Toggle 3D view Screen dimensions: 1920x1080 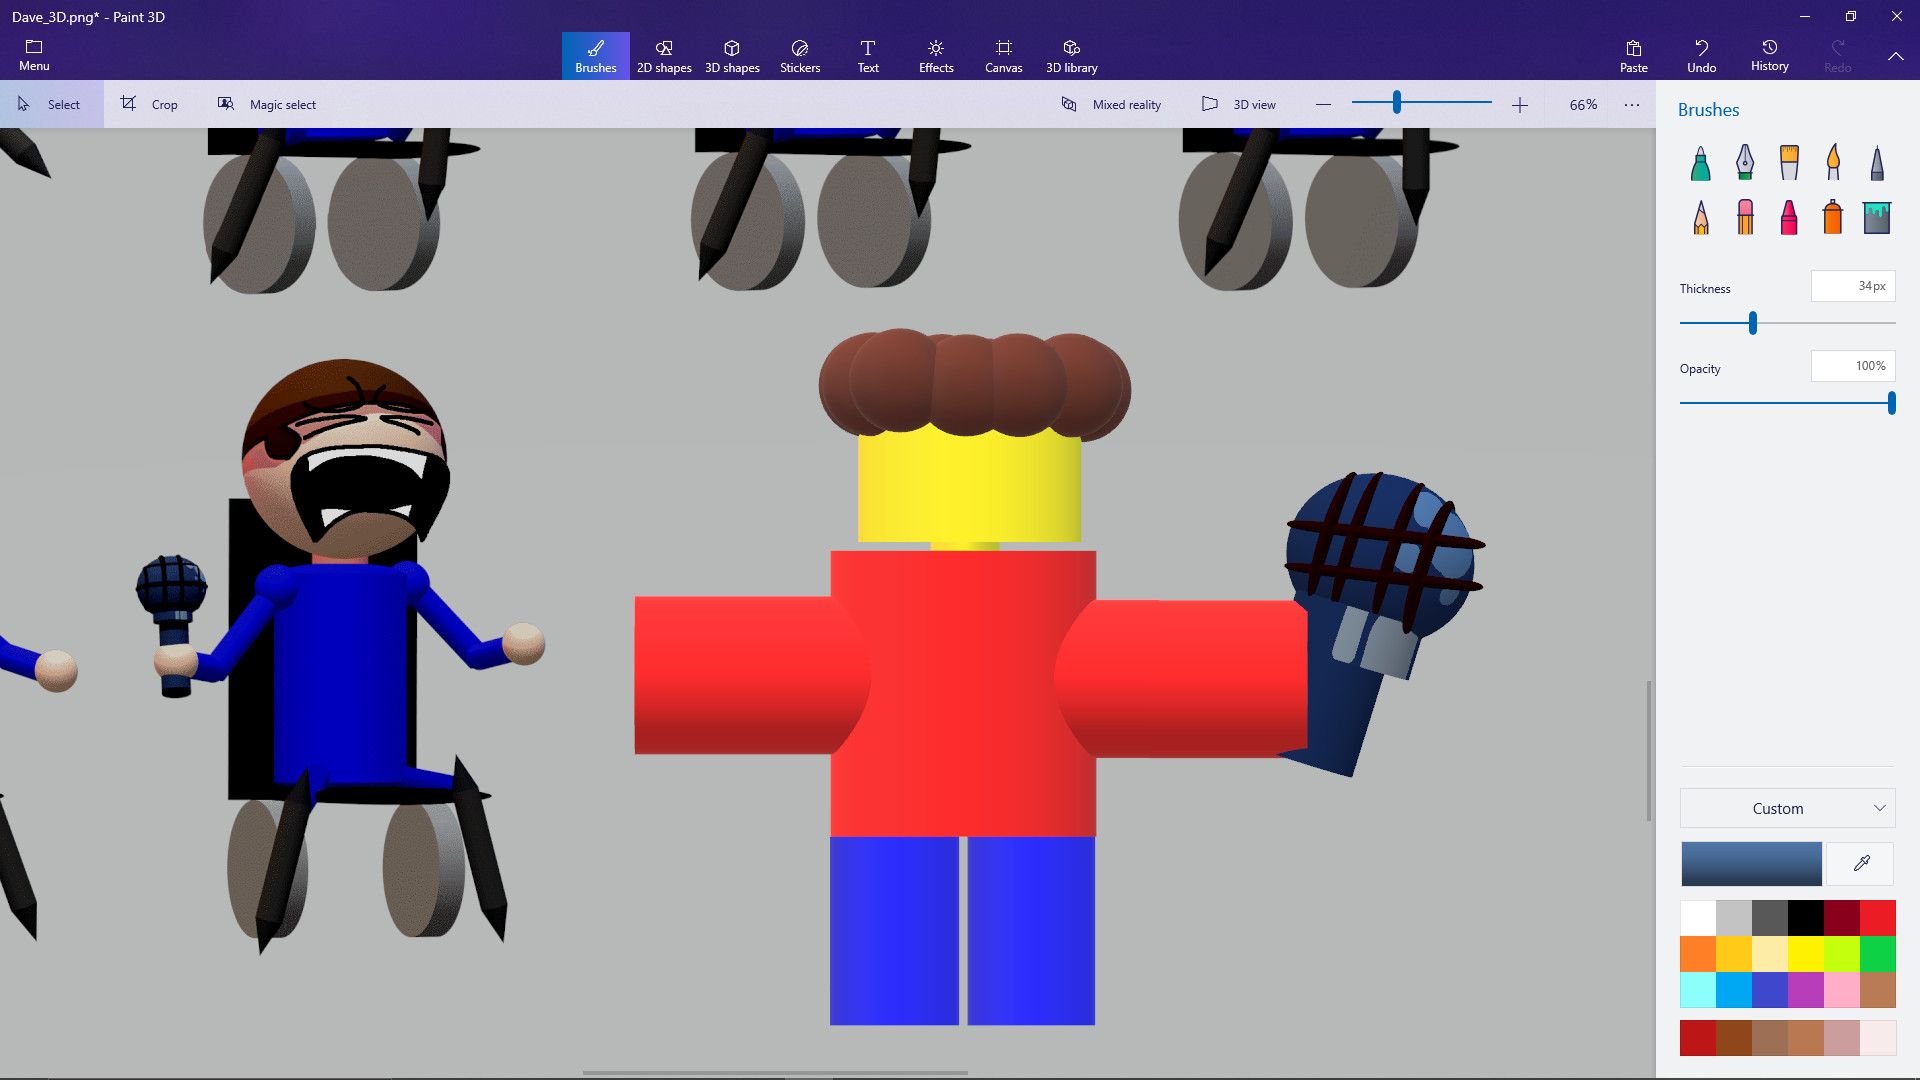tap(1239, 104)
